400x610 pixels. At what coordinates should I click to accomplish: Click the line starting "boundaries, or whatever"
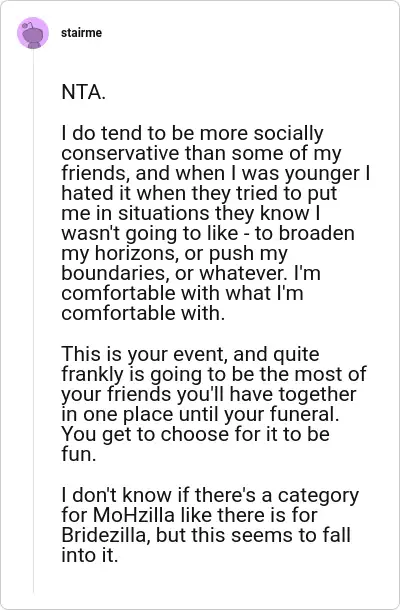click(191, 273)
